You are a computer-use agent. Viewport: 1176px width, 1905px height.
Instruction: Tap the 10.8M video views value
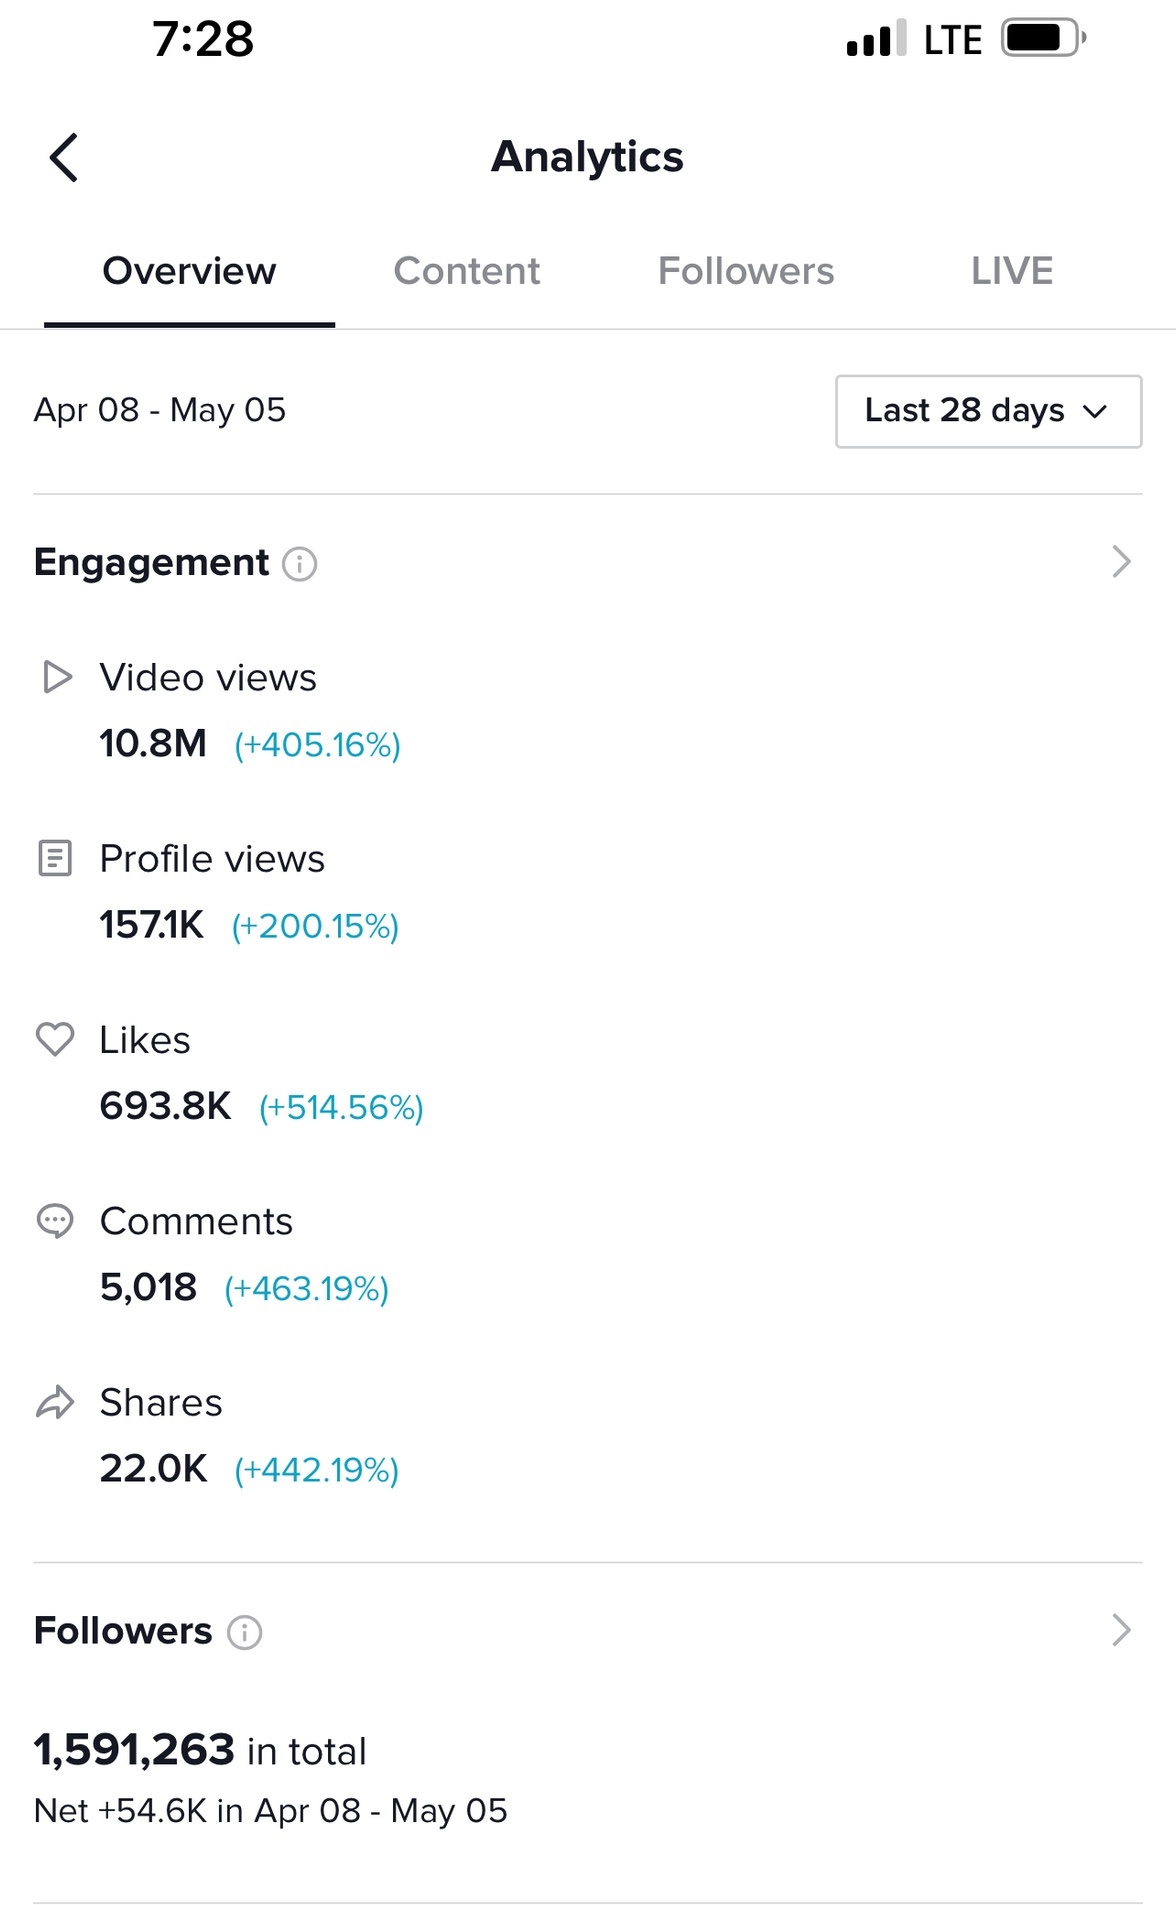tap(153, 743)
